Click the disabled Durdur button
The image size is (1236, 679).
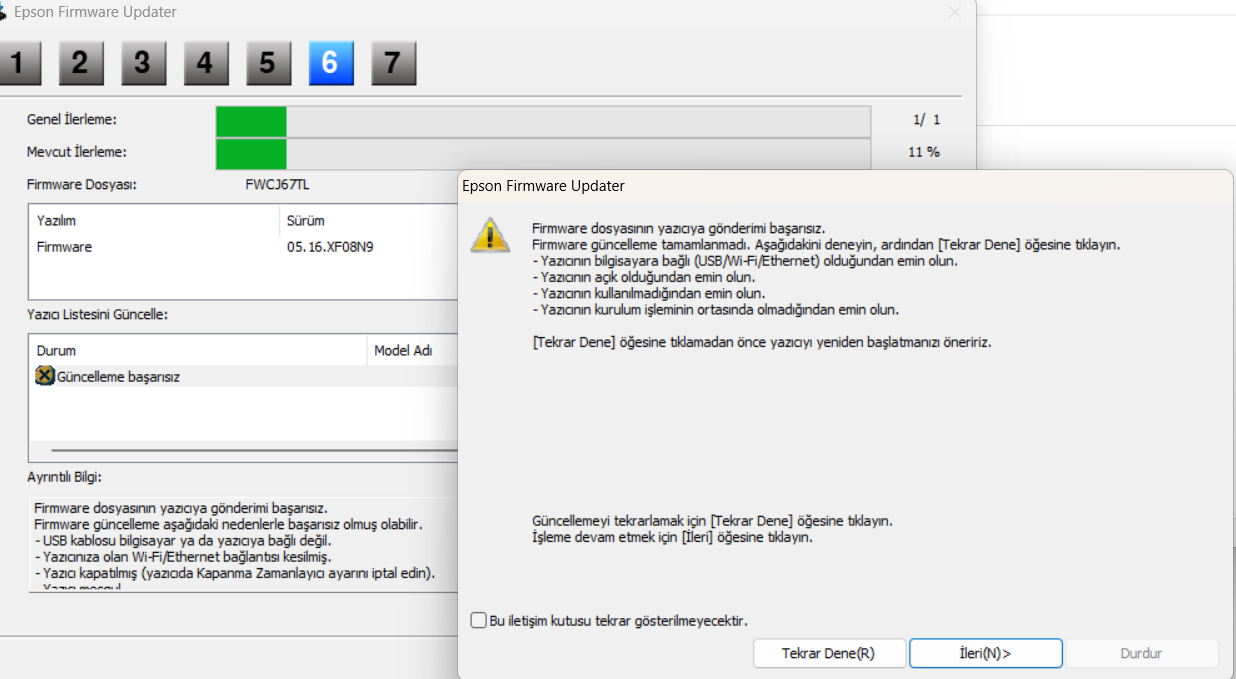pyautogui.click(x=1141, y=653)
